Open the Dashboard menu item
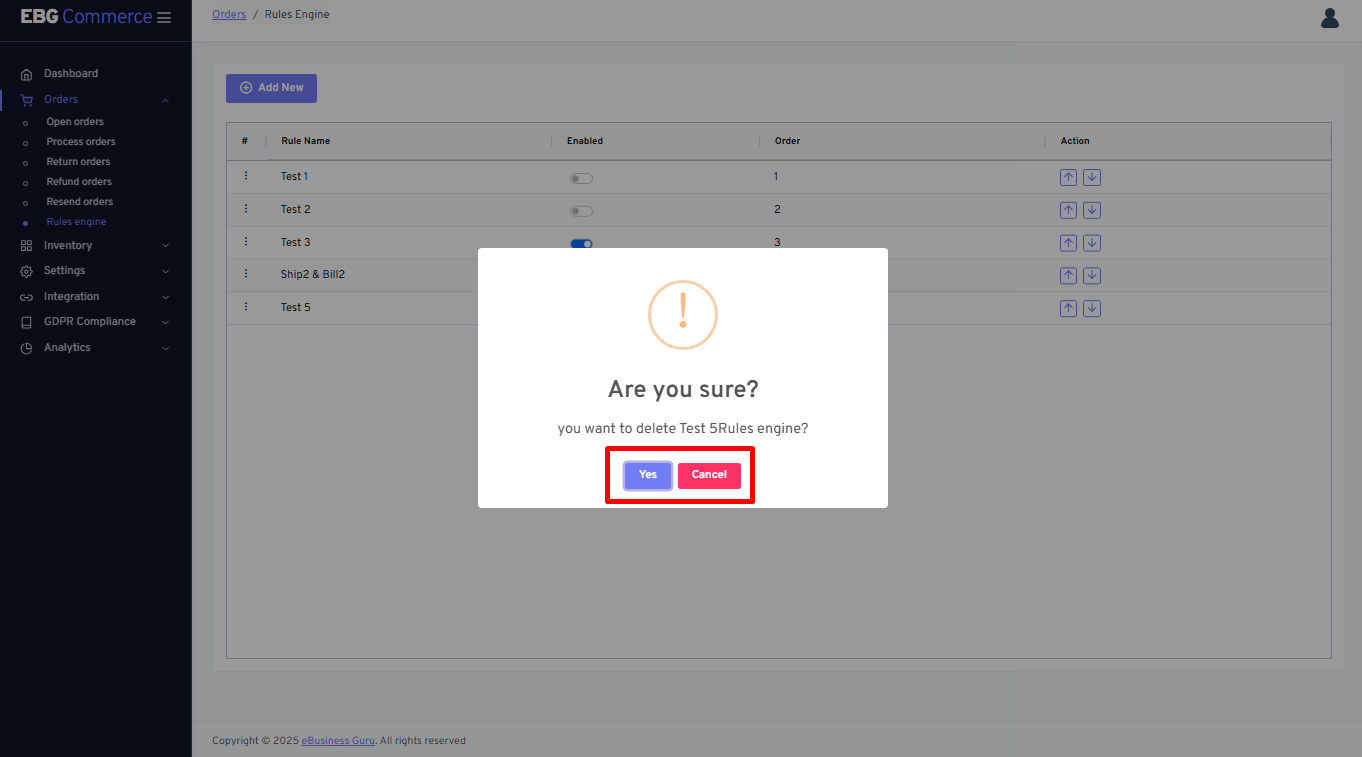 70,74
